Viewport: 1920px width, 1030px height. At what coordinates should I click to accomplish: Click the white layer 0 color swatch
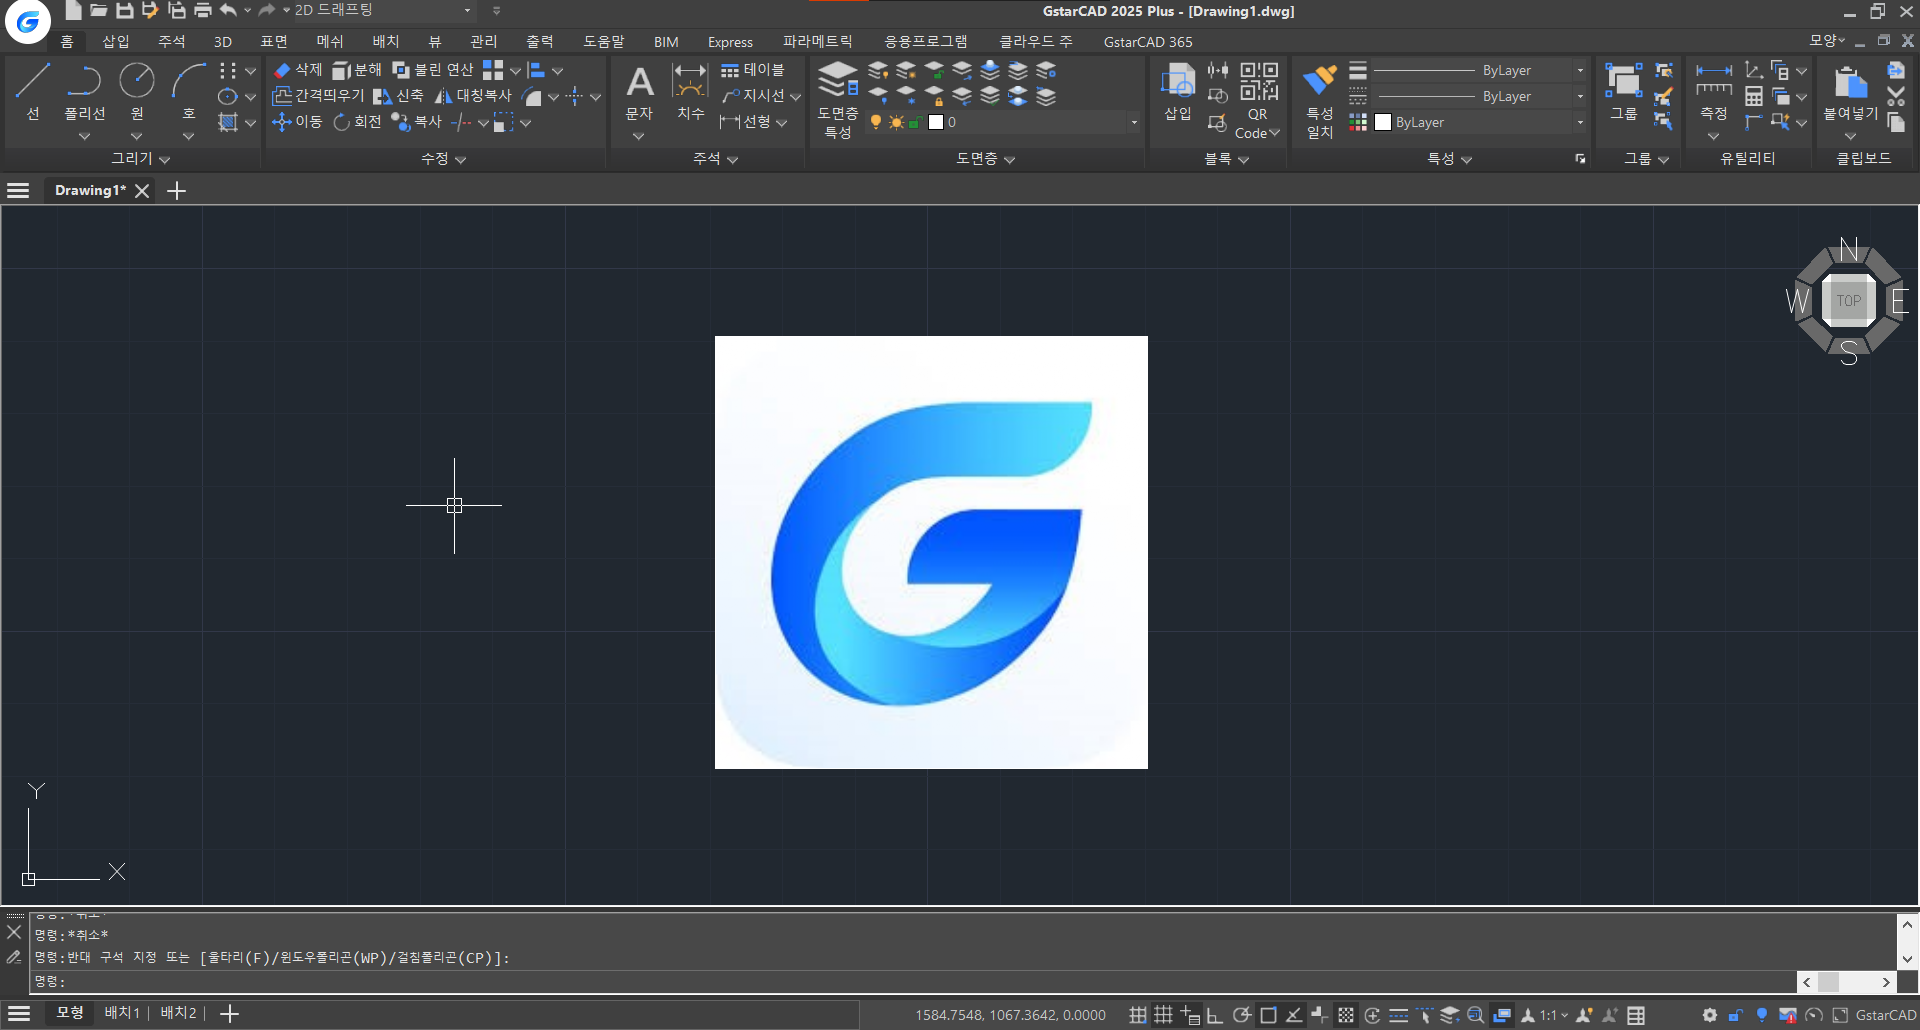coord(936,122)
